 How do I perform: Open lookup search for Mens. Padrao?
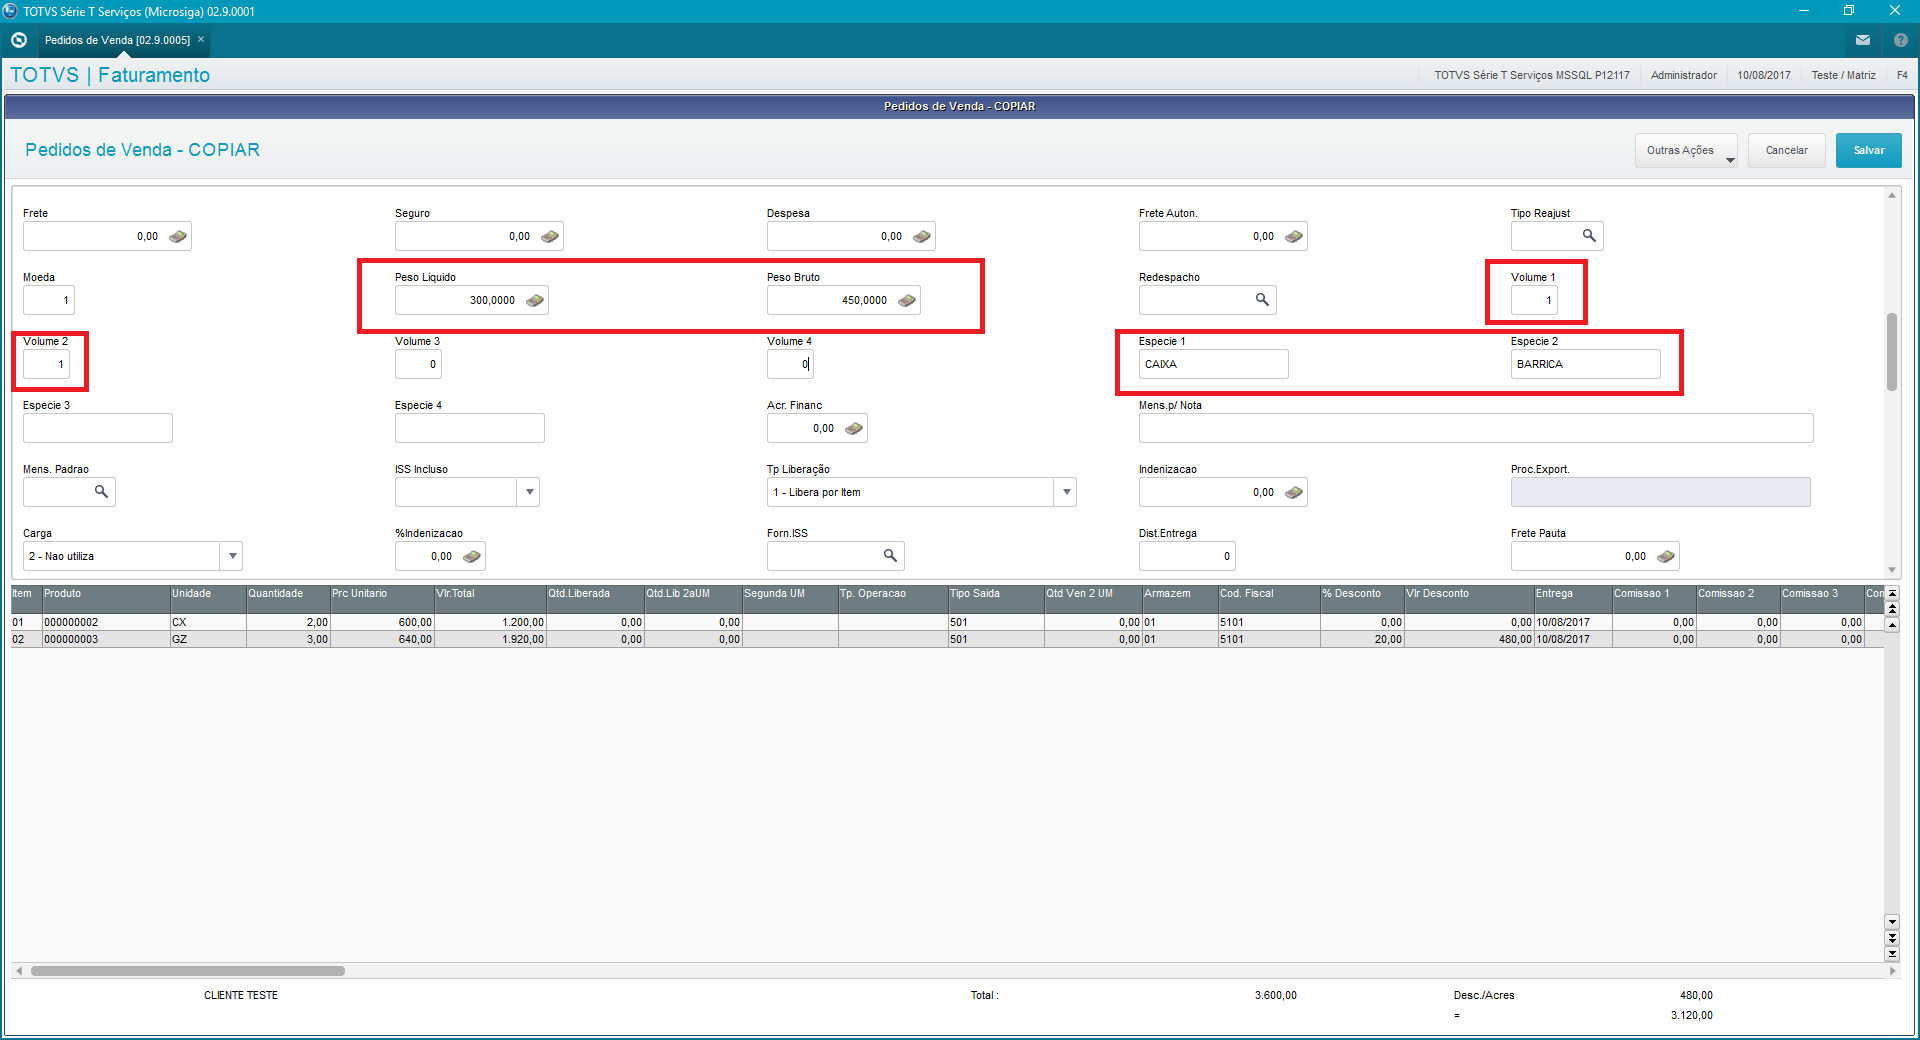[x=101, y=492]
